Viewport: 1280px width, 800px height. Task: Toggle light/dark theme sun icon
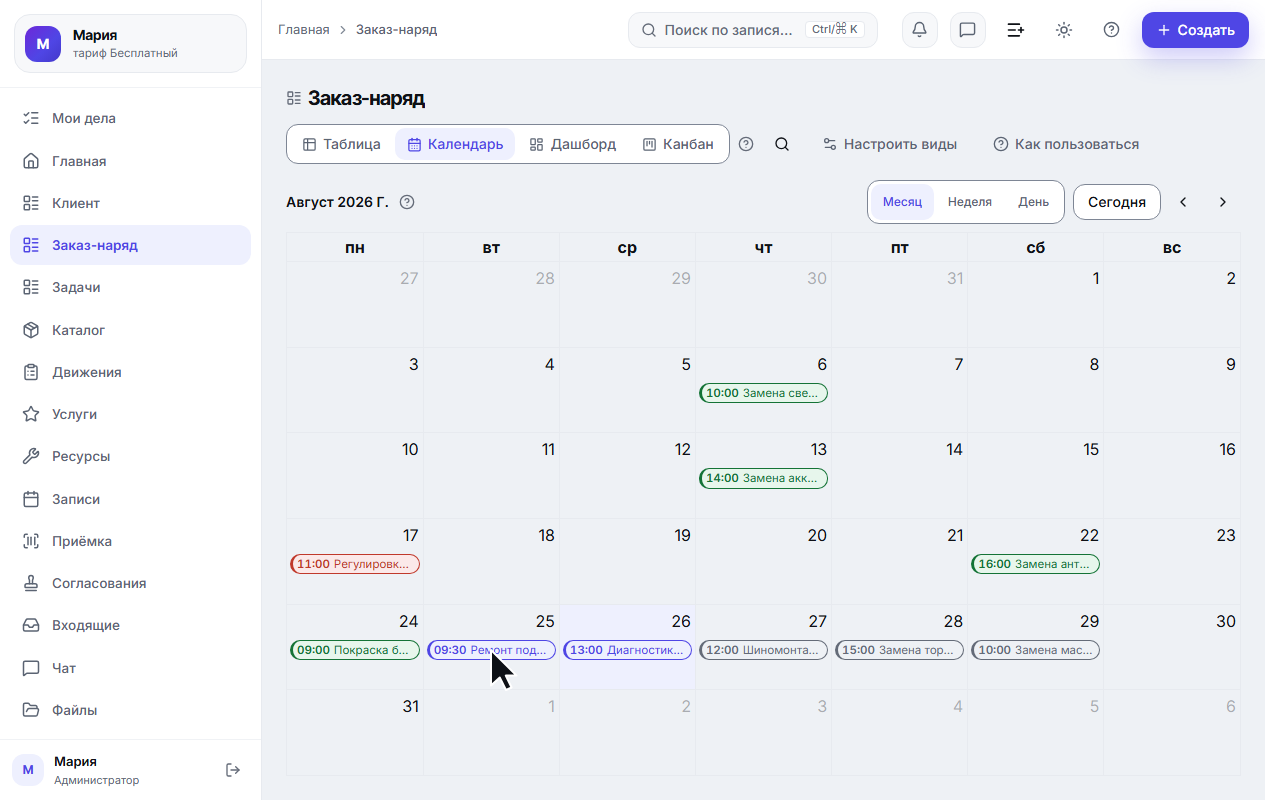1063,30
